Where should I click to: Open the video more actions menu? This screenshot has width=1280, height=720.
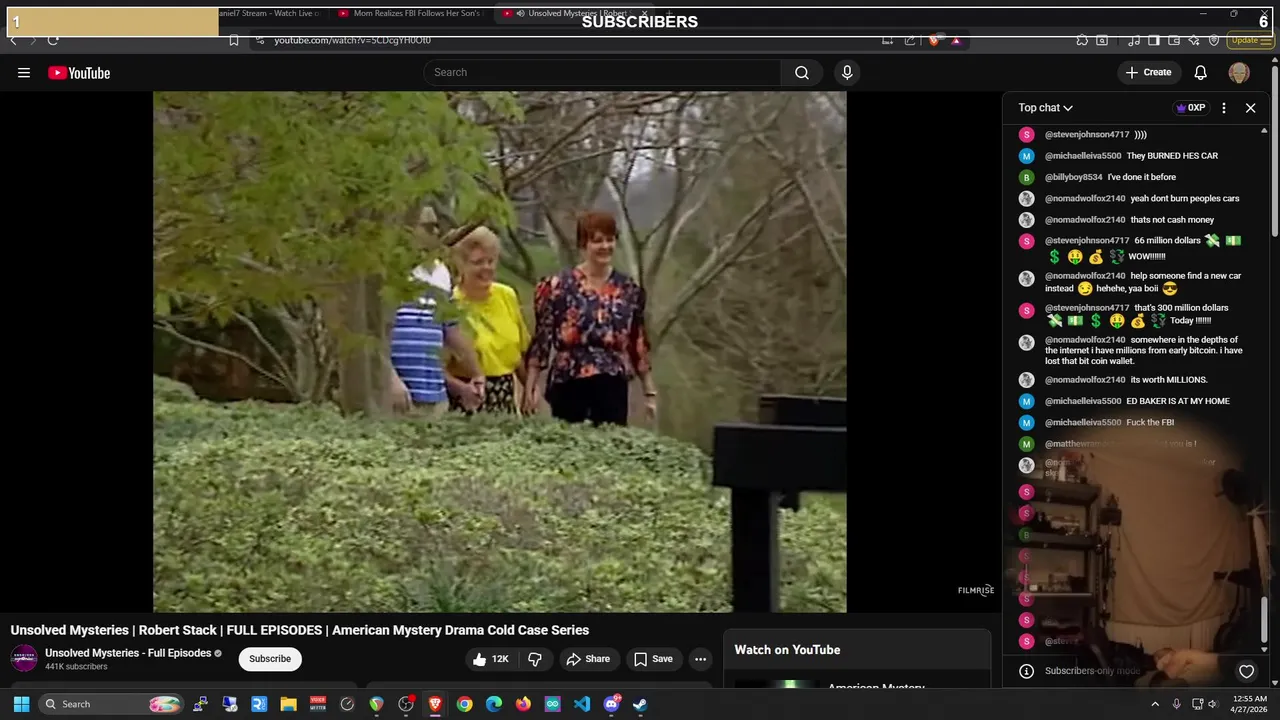pyautogui.click(x=701, y=659)
